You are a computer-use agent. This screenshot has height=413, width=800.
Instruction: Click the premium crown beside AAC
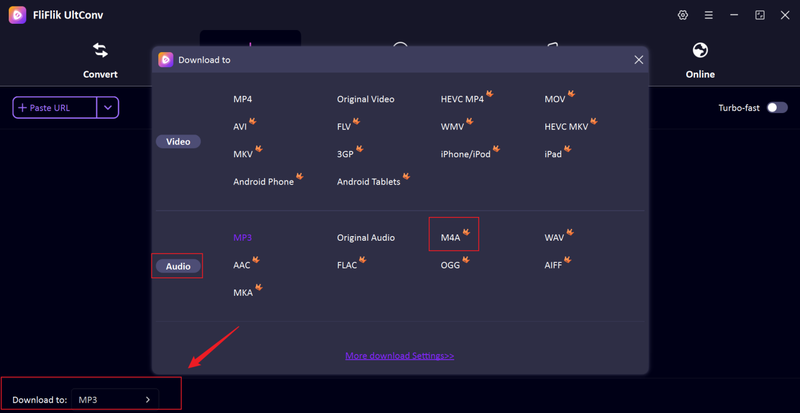click(256, 260)
